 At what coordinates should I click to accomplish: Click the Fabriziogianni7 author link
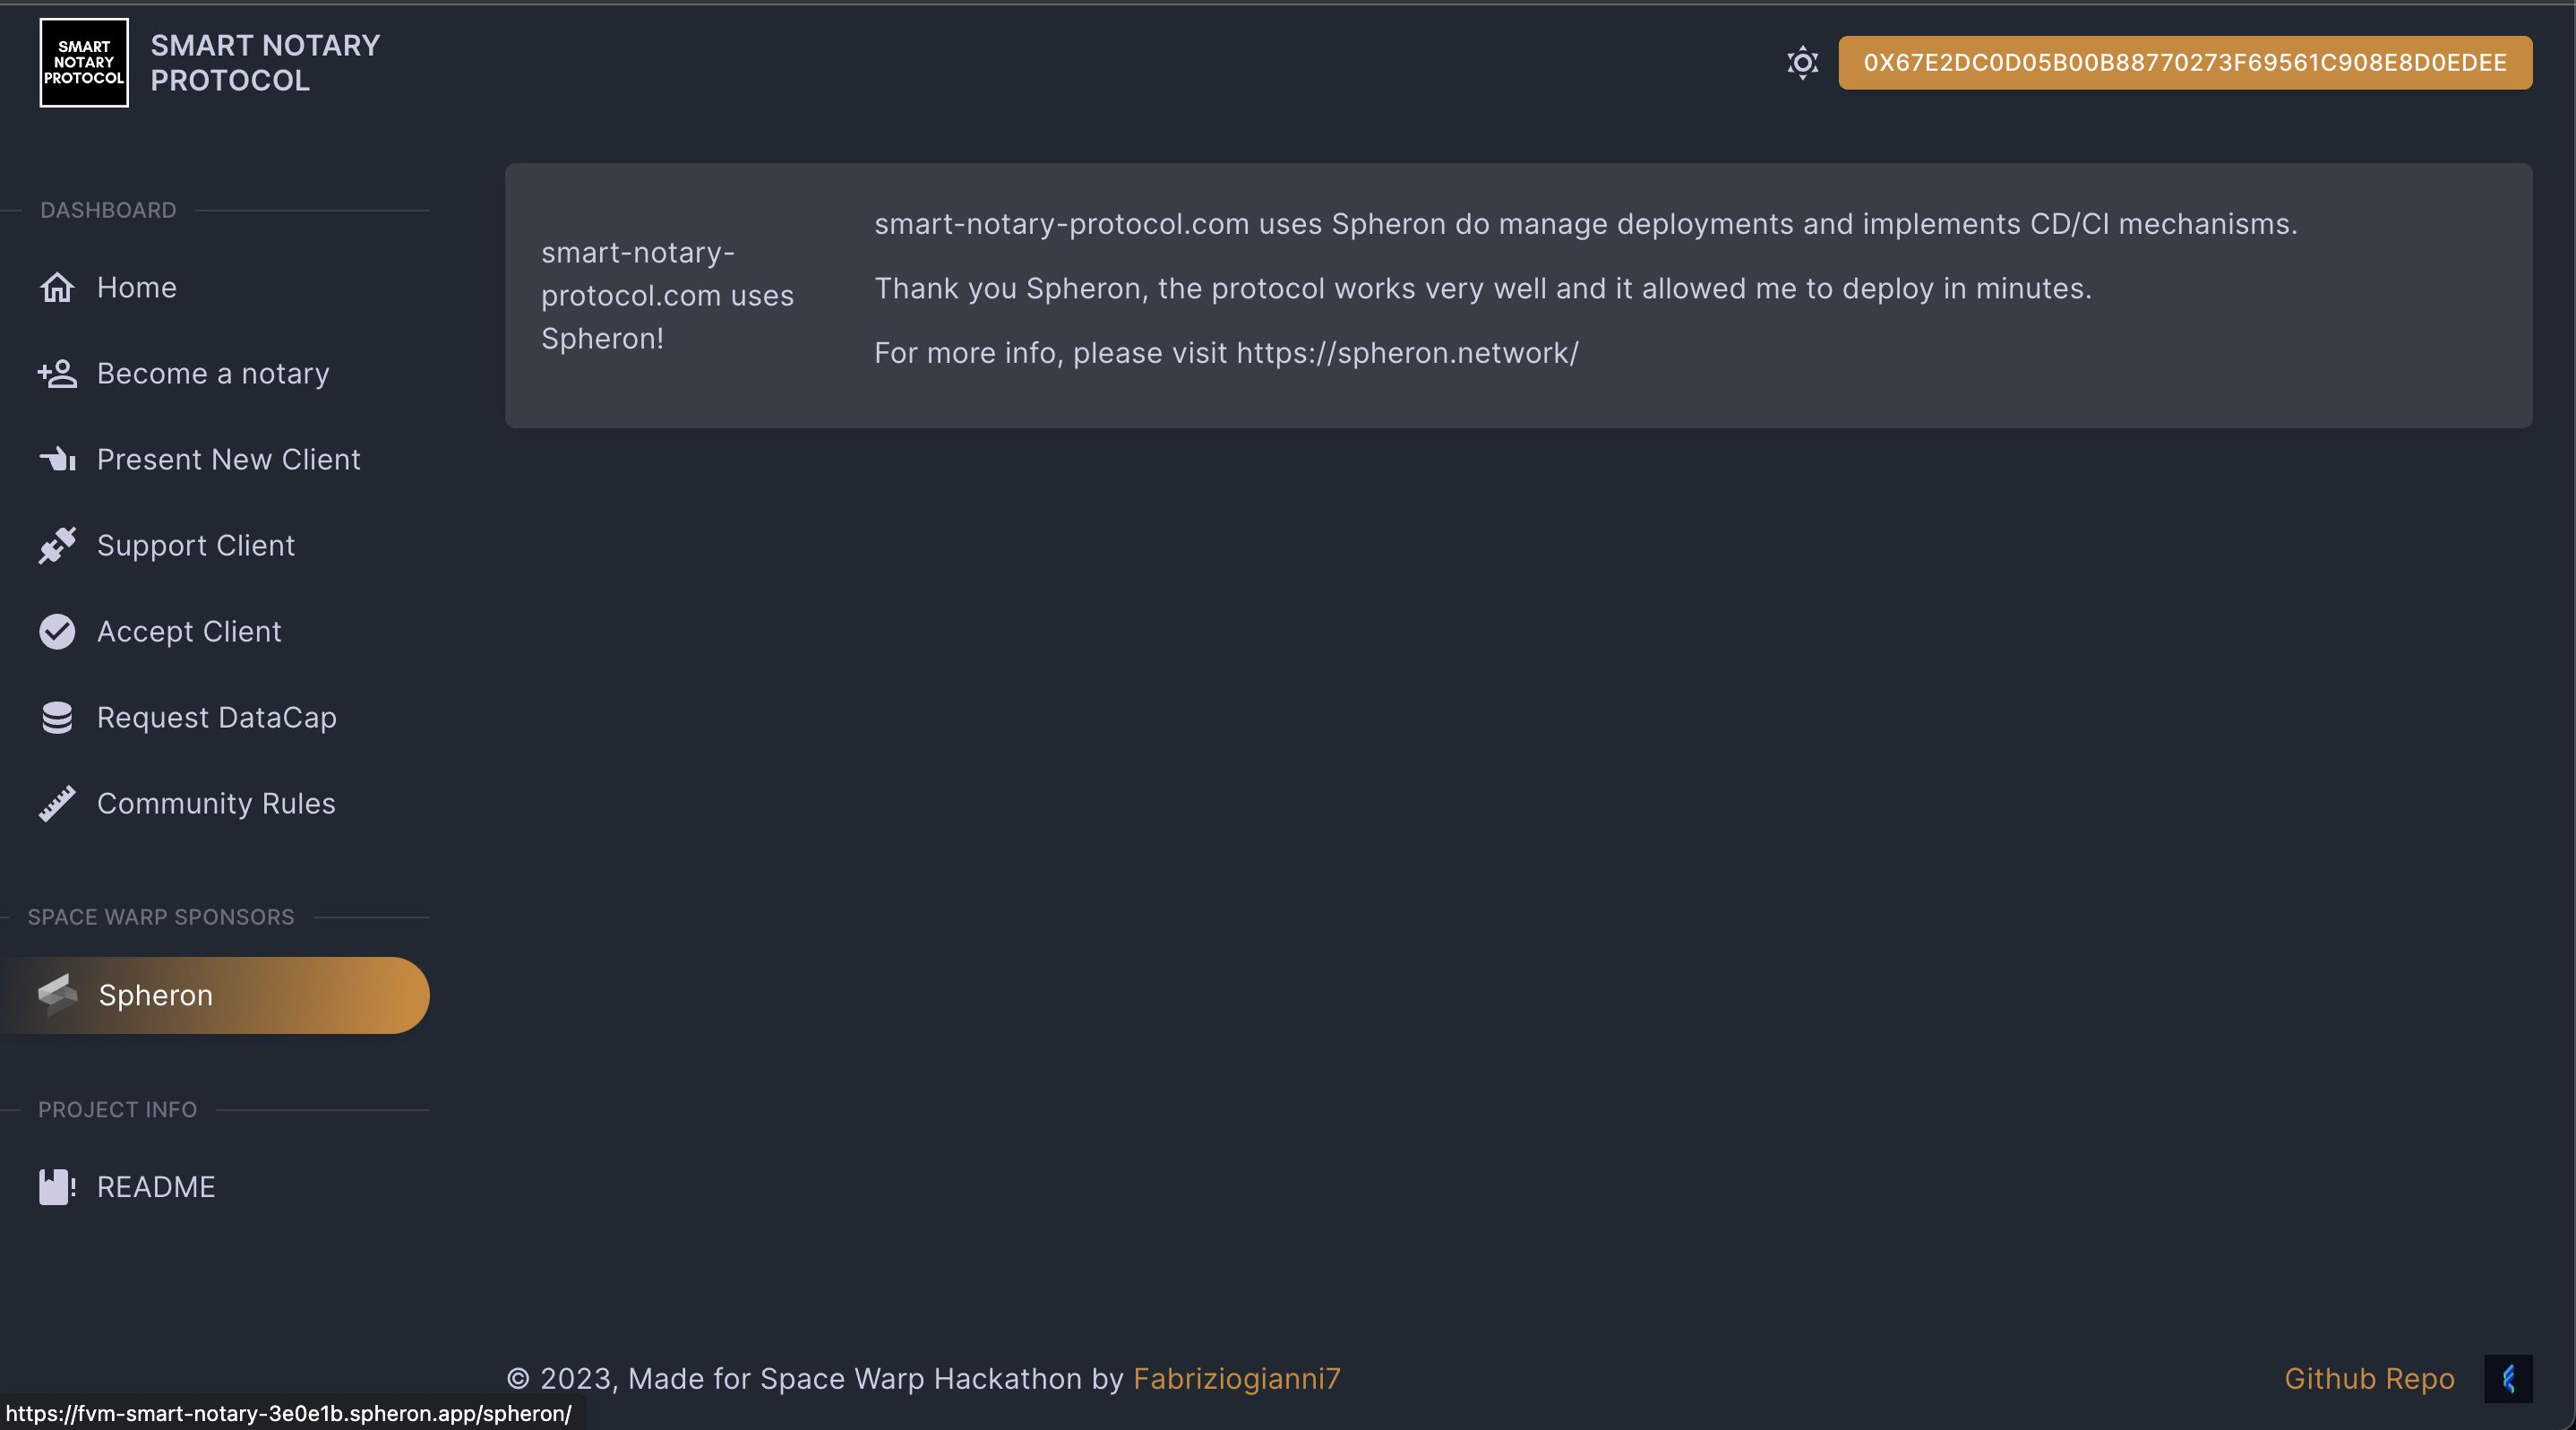pos(1237,1377)
